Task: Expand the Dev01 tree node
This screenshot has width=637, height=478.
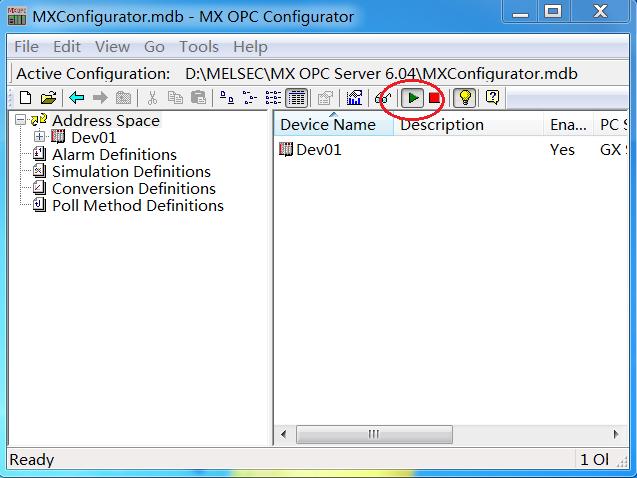Action: 39,137
